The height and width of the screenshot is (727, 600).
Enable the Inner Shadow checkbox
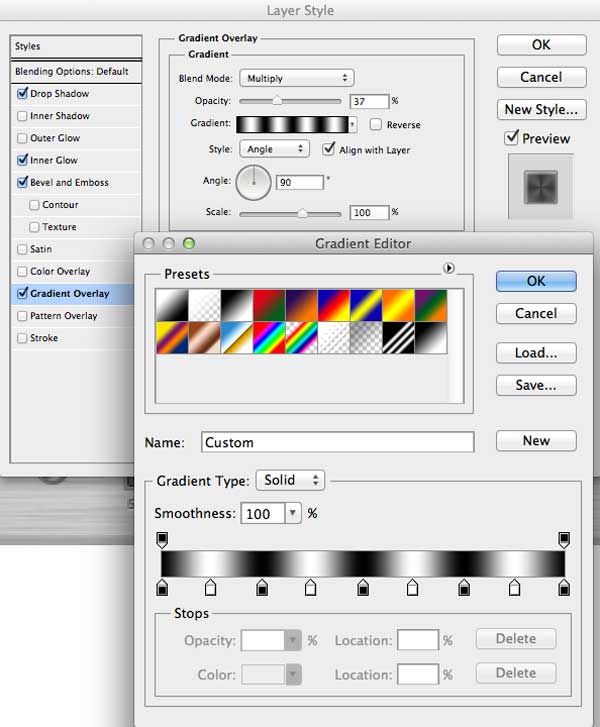tap(22, 116)
